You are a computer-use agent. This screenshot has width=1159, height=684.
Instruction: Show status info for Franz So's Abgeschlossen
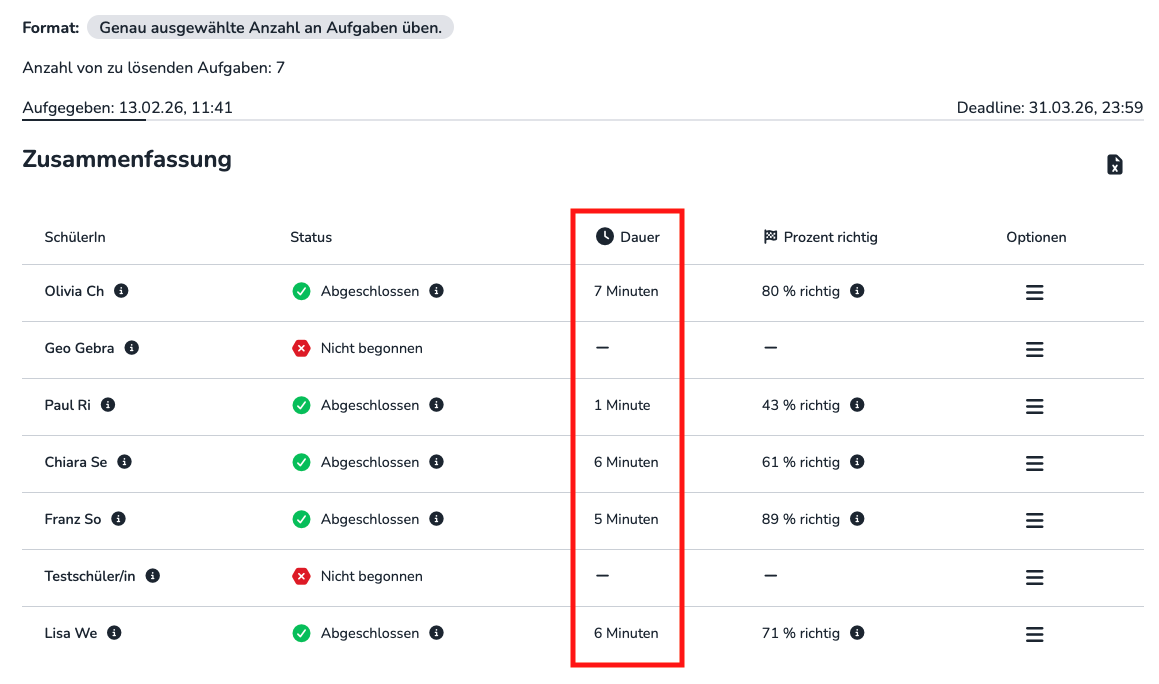click(x=436, y=519)
